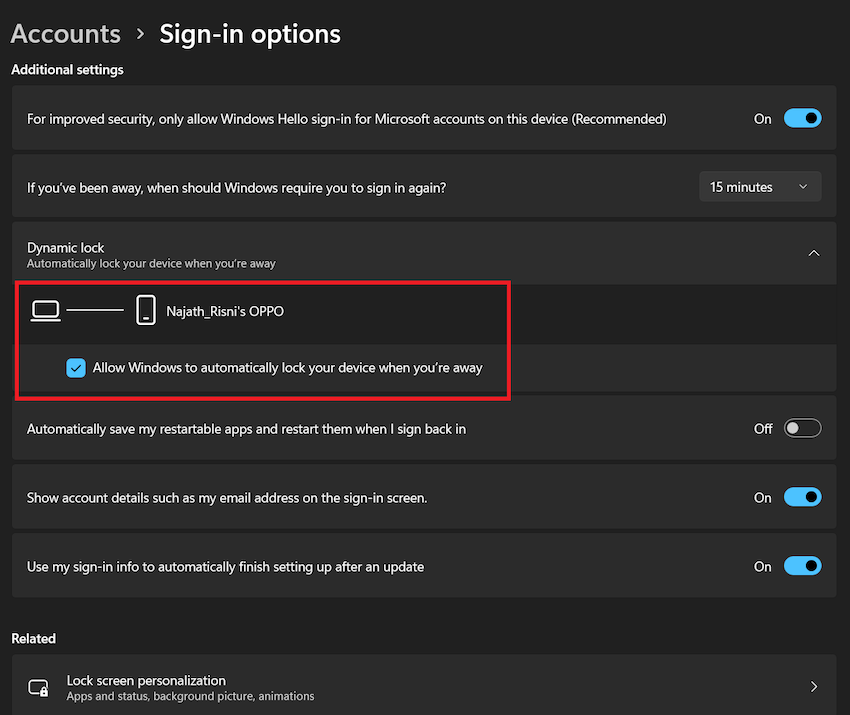The width and height of the screenshot is (850, 715).
Task: Turn off sign-in info after update setting
Action: tap(802, 566)
